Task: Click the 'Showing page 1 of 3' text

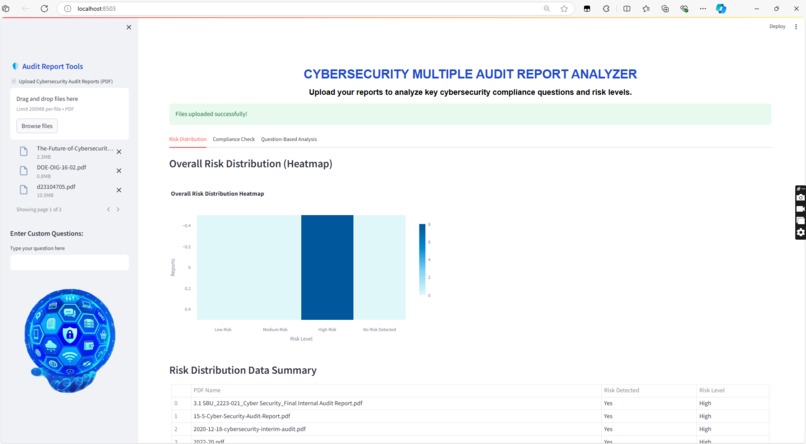Action: (39, 210)
